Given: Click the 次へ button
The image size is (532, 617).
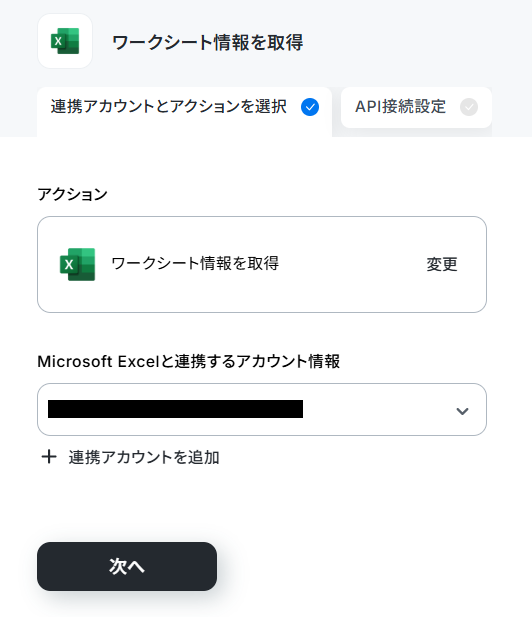Looking at the screenshot, I should coord(127,566).
